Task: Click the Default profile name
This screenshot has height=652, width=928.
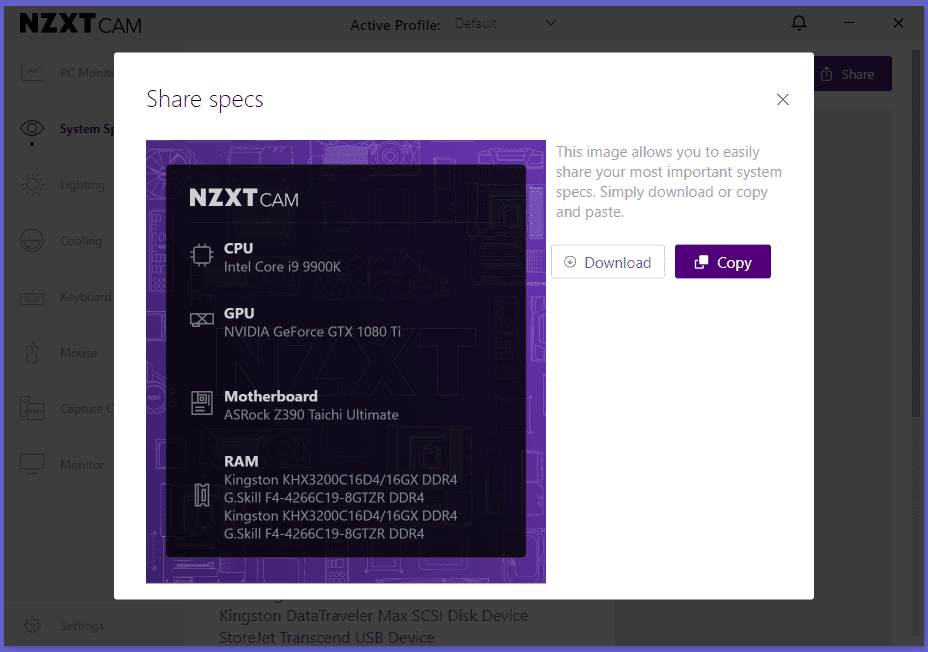Action: pos(475,24)
